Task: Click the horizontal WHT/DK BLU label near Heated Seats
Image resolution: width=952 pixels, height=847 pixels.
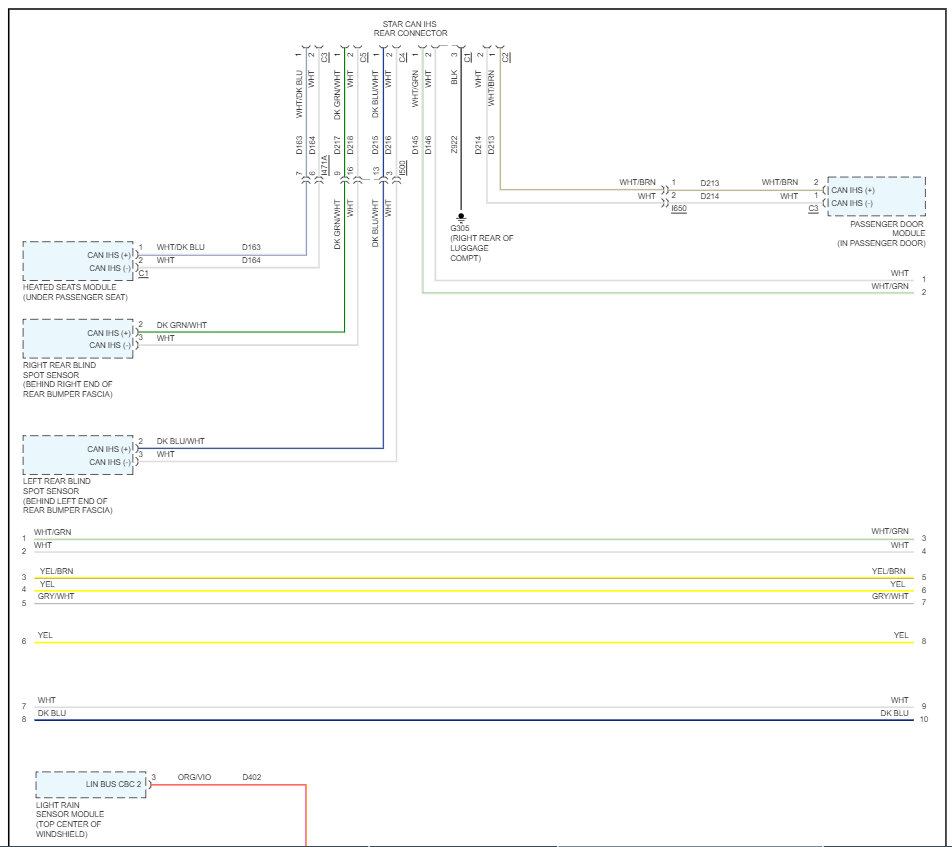Action: (x=180, y=247)
